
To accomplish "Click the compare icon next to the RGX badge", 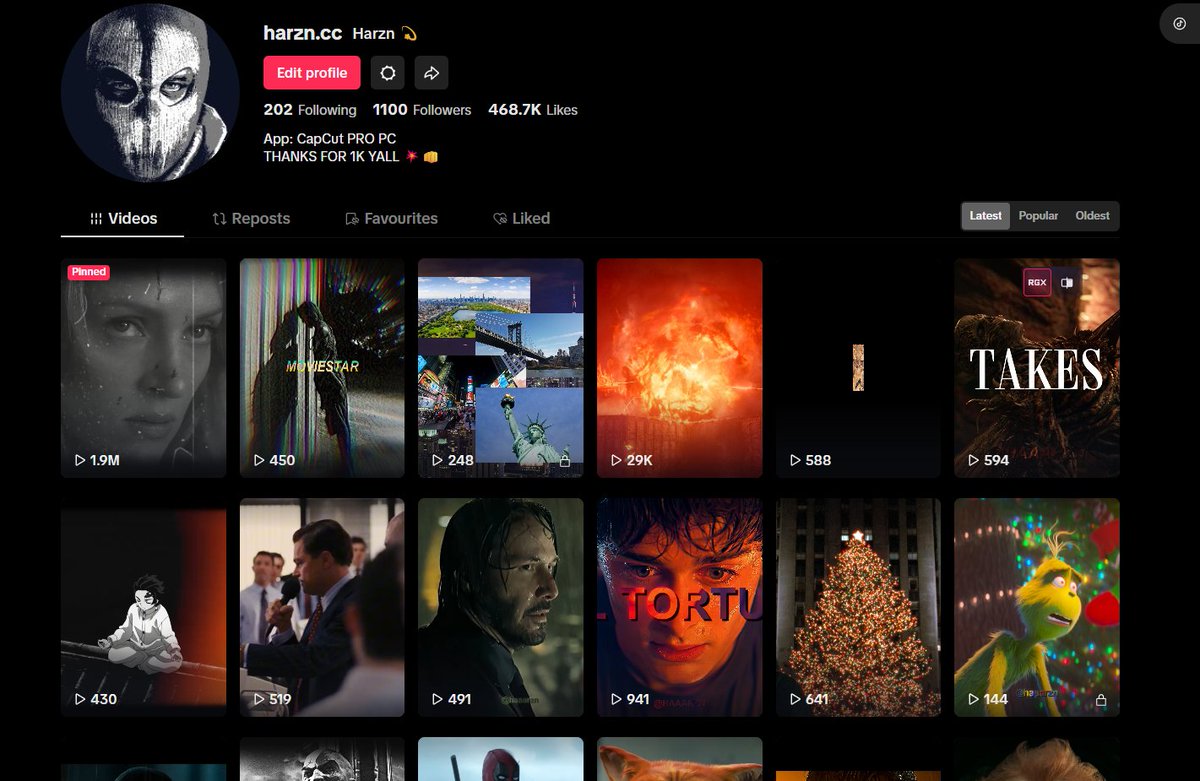I will tap(1067, 283).
